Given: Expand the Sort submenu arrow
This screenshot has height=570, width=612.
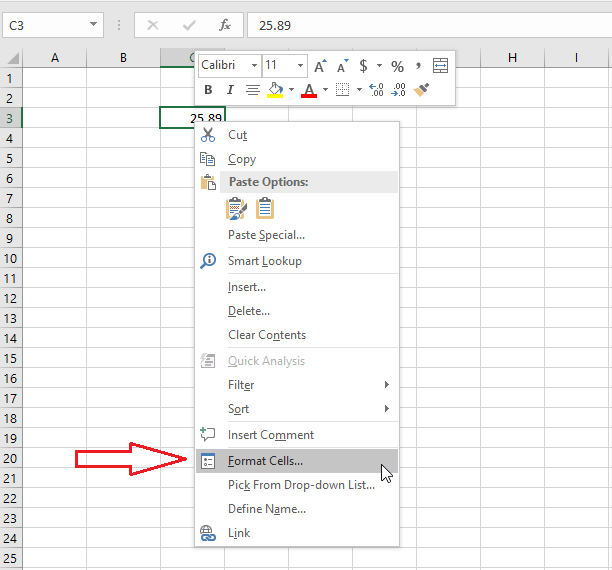Looking at the screenshot, I should [x=386, y=409].
